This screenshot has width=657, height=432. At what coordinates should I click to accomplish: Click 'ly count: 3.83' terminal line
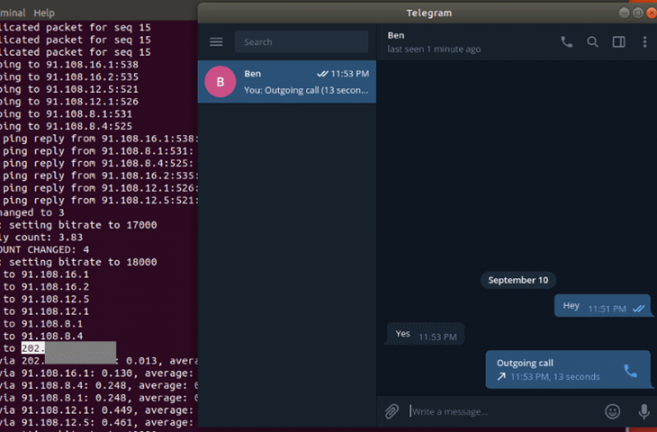coord(41,238)
